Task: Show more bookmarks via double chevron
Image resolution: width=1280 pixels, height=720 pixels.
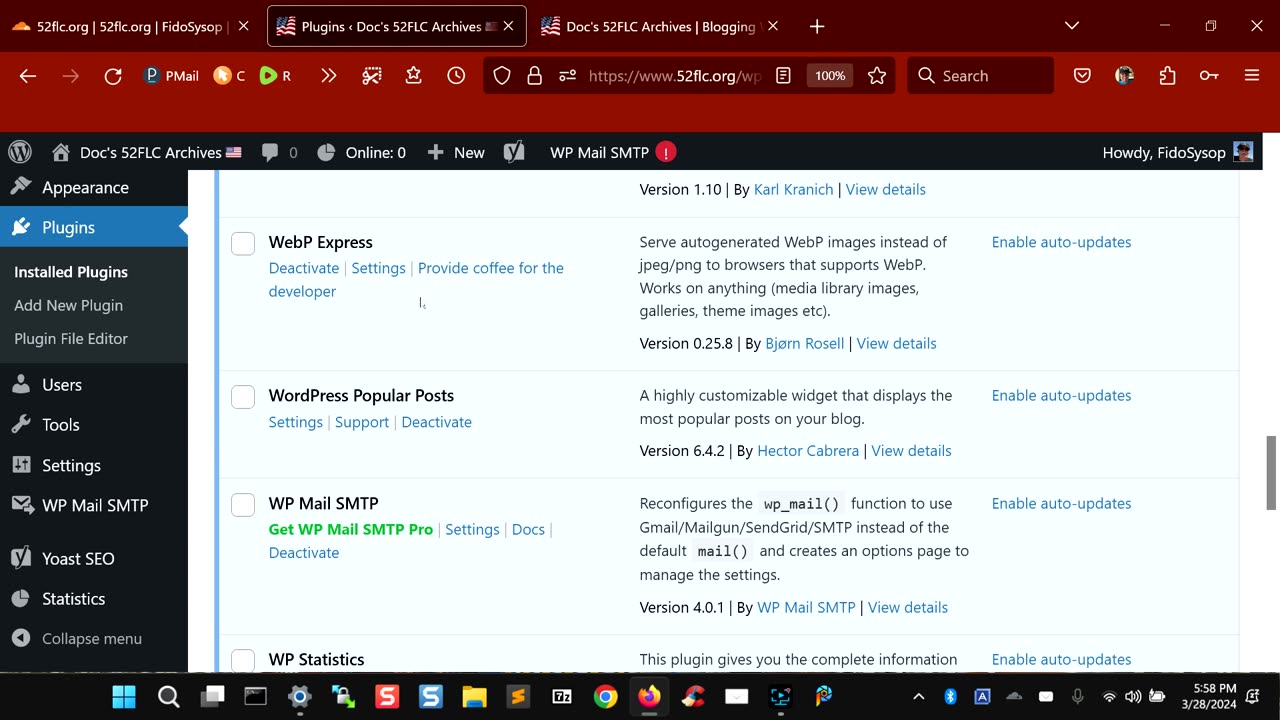Action: (x=328, y=76)
